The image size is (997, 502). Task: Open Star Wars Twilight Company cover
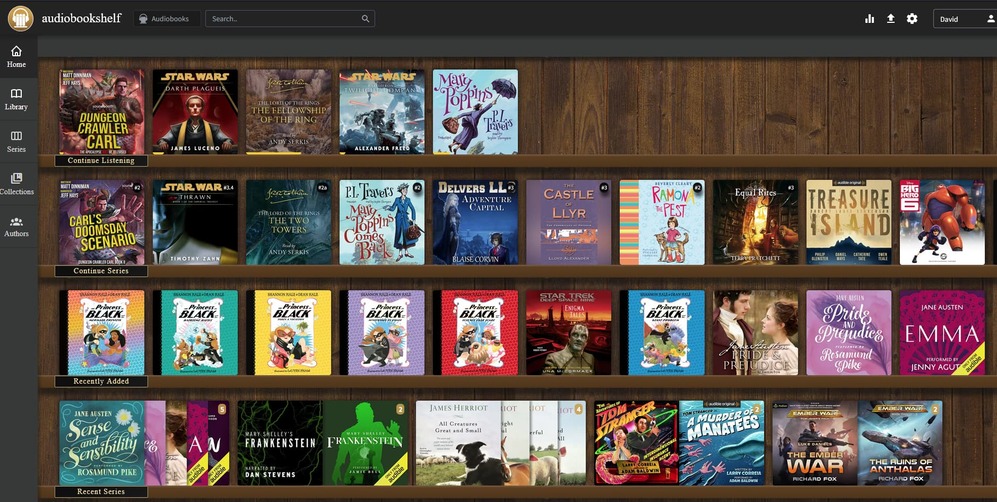pos(382,112)
